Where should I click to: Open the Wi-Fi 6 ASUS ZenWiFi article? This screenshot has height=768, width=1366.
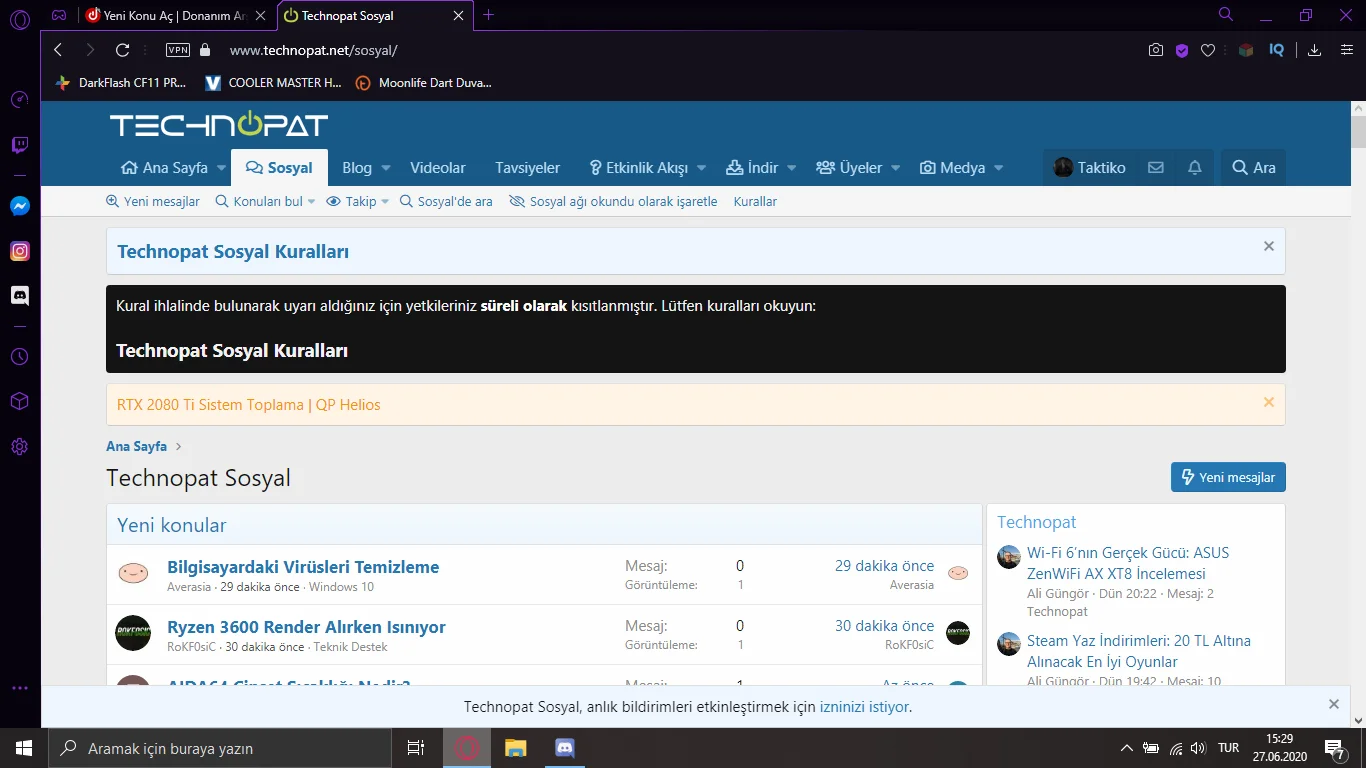click(1128, 563)
